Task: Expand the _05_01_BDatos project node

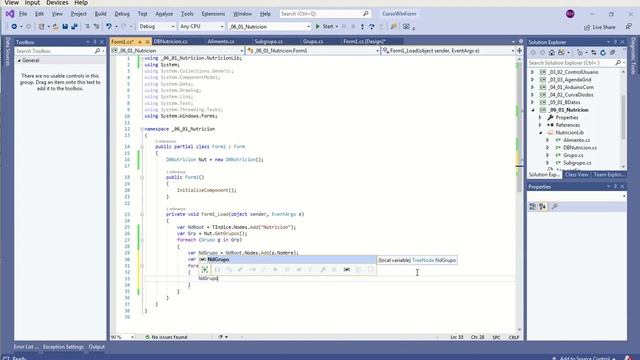Action: point(532,102)
